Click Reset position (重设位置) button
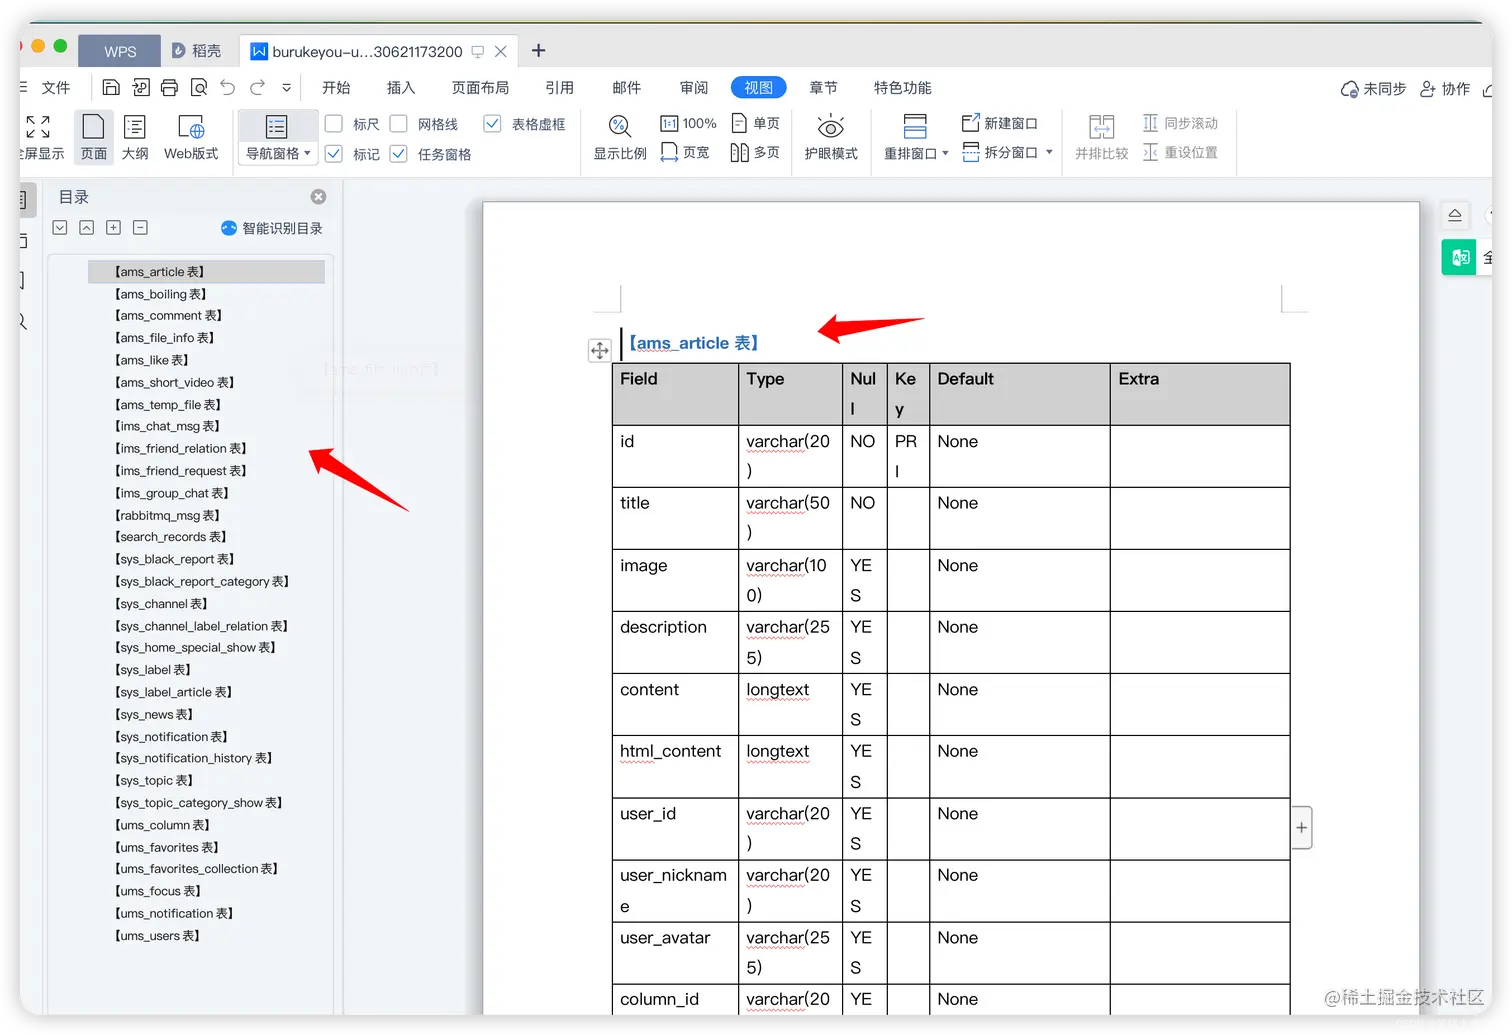 coord(1180,152)
